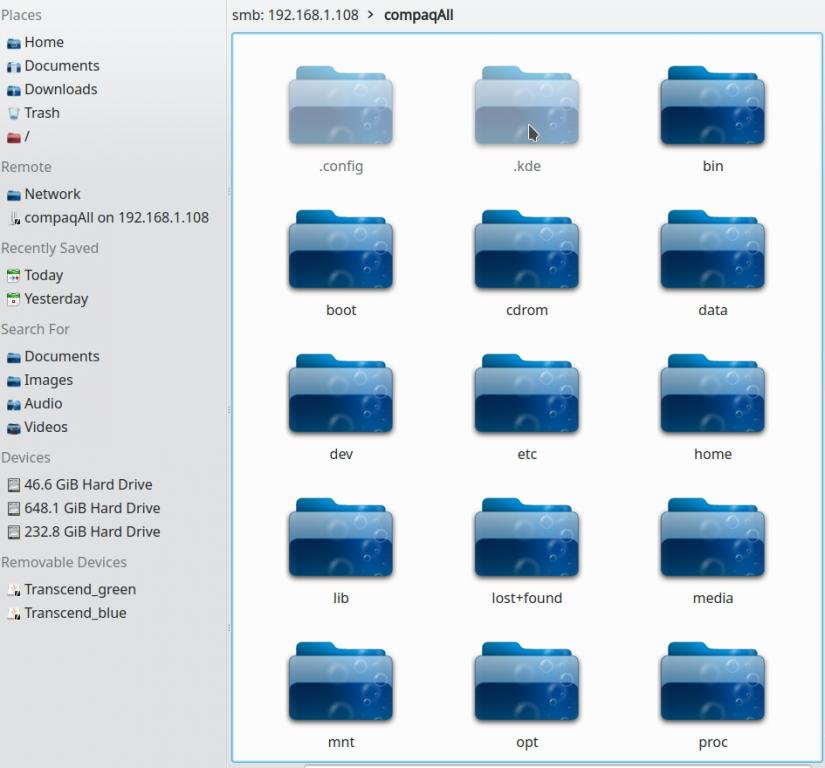Open Downloads in Places panel
Viewport: 825px width, 768px height.
(60, 89)
